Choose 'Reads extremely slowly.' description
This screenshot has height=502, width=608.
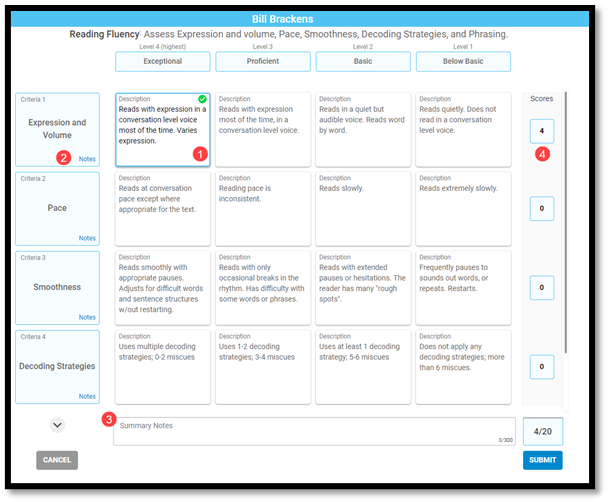click(x=463, y=209)
